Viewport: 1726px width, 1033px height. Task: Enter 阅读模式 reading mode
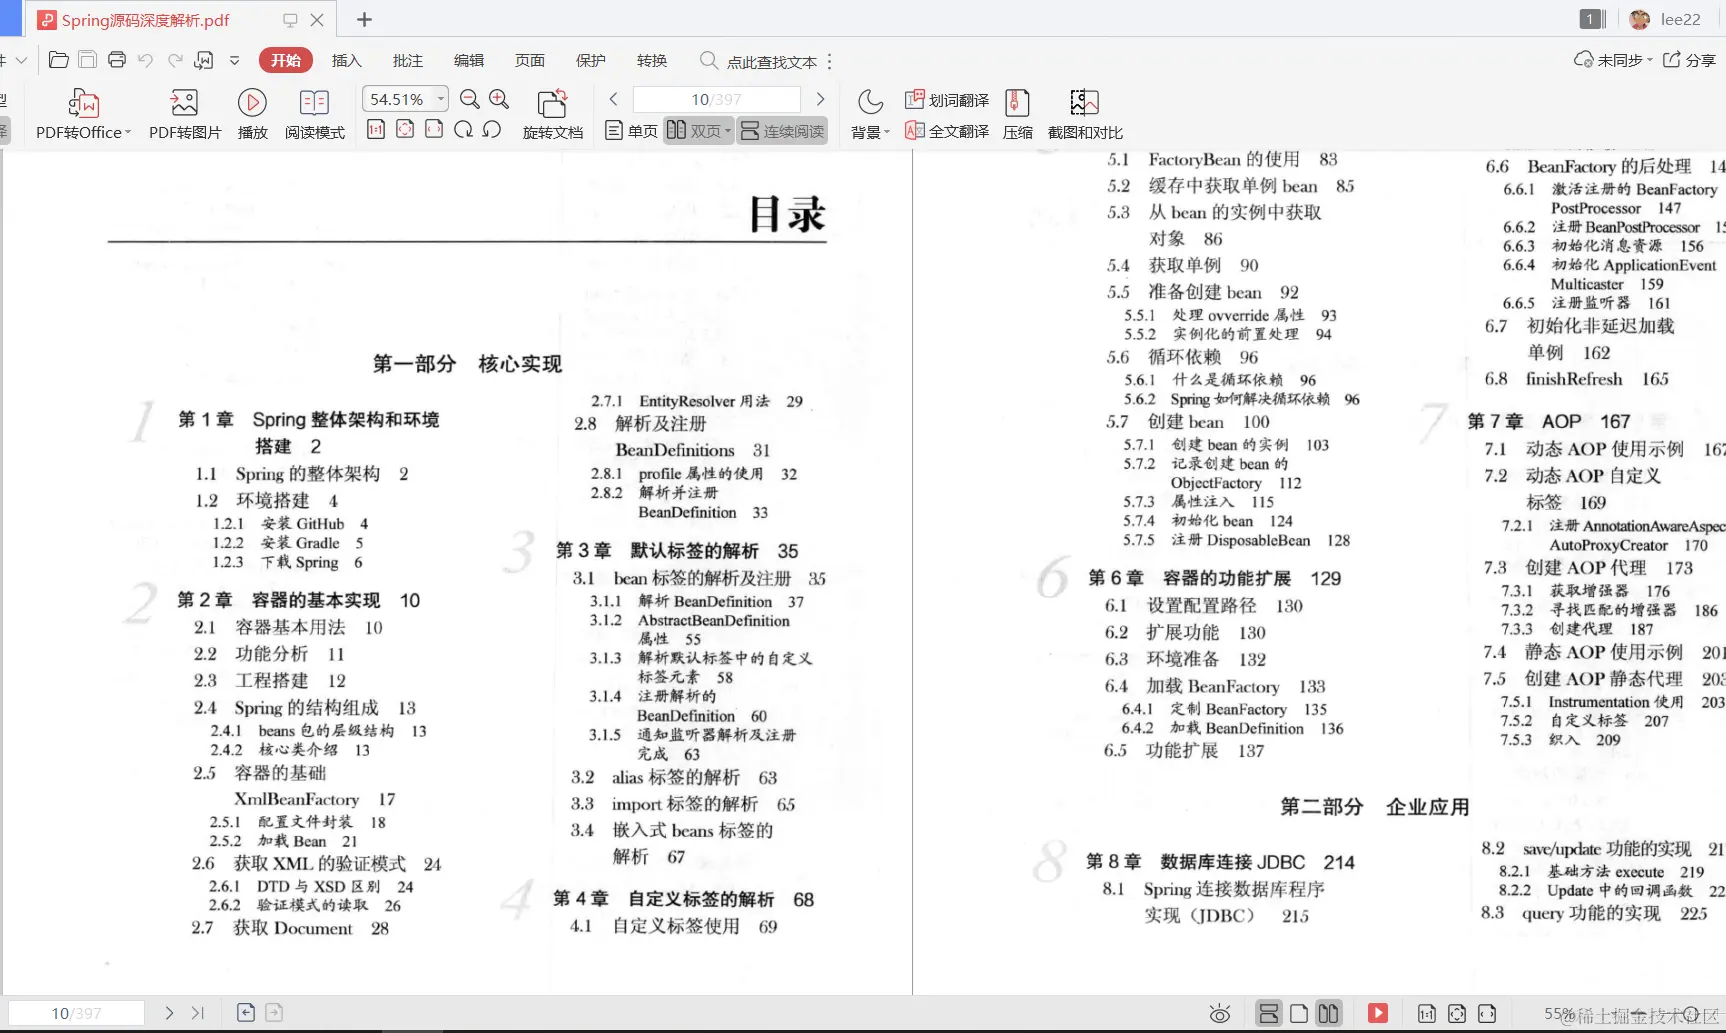[x=314, y=112]
